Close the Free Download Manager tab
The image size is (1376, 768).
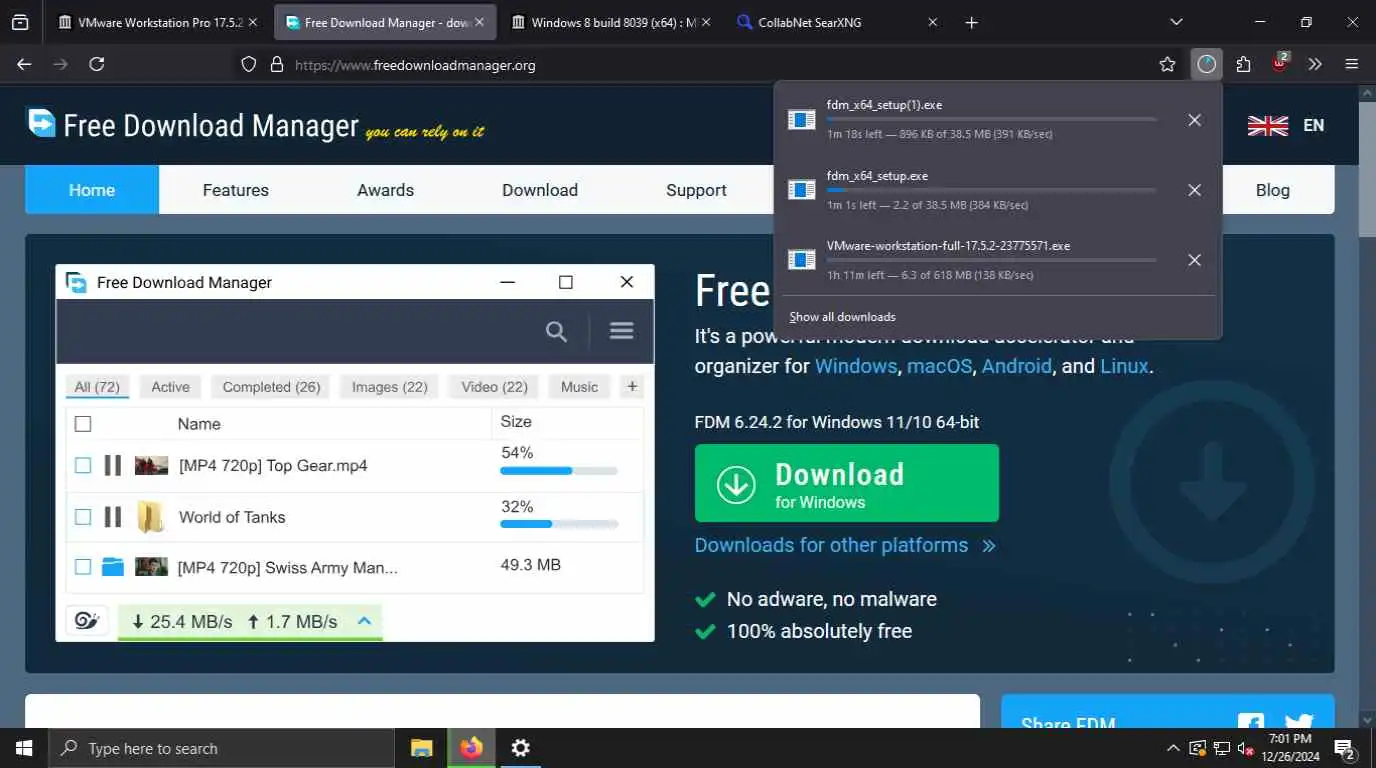pos(478,22)
